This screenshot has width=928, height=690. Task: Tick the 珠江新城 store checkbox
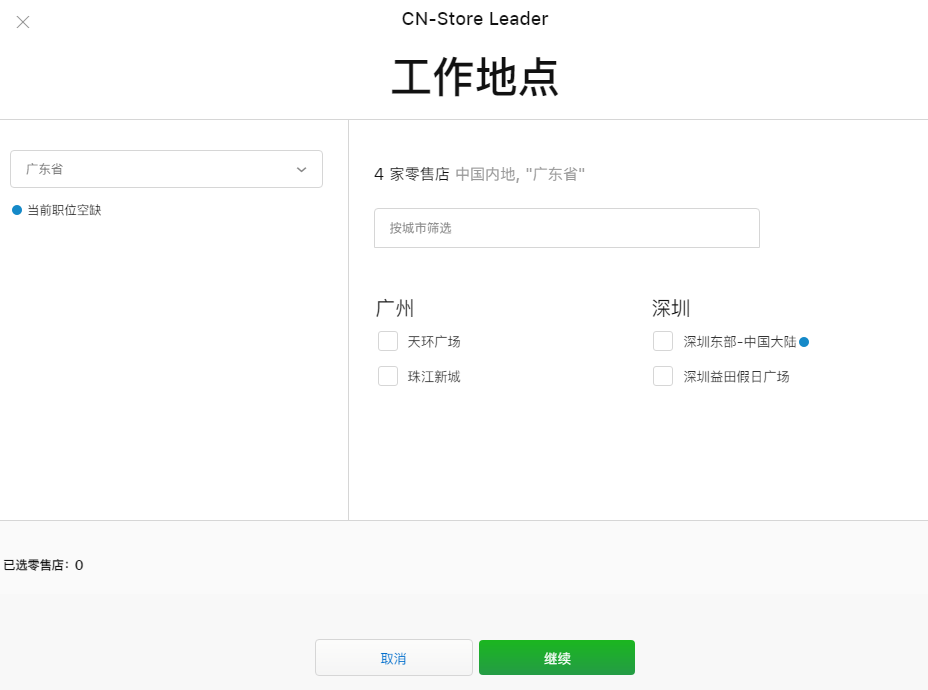(x=388, y=376)
